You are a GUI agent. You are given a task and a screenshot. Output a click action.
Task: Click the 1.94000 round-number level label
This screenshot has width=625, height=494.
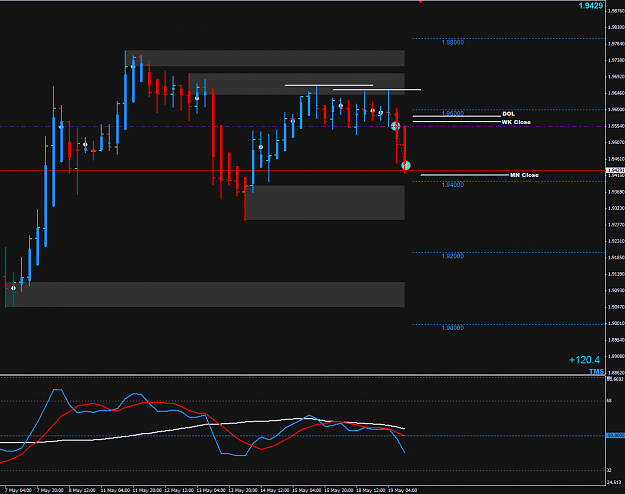453,185
